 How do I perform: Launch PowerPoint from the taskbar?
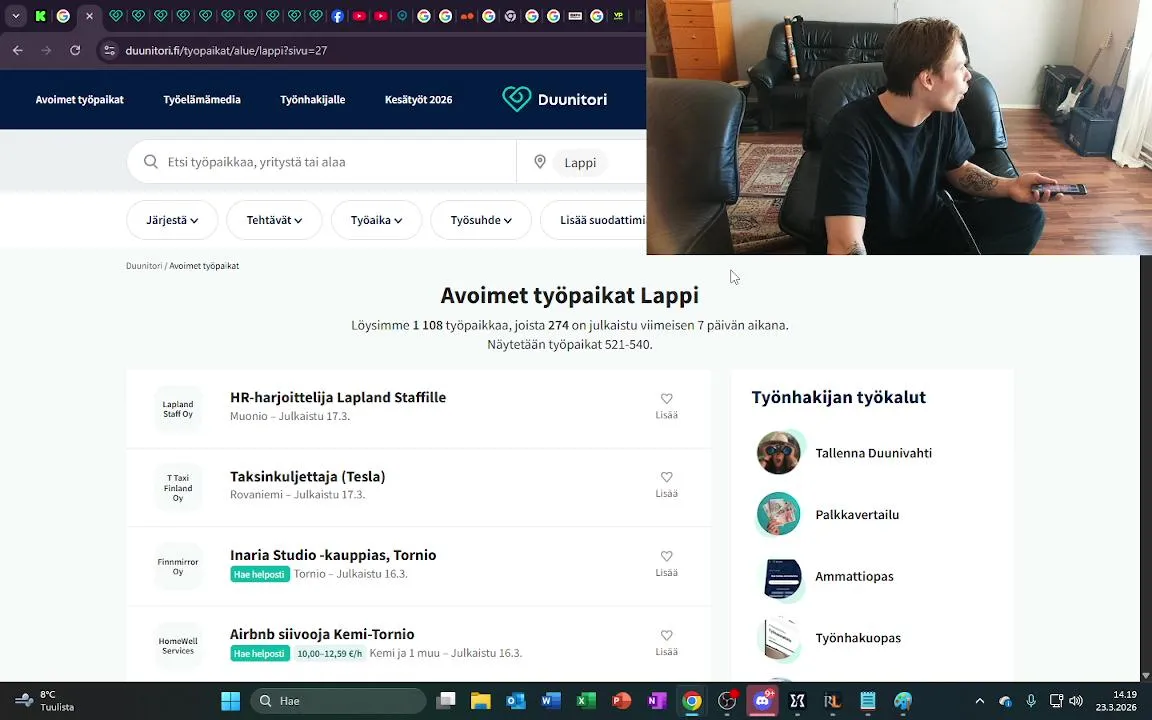coord(622,701)
